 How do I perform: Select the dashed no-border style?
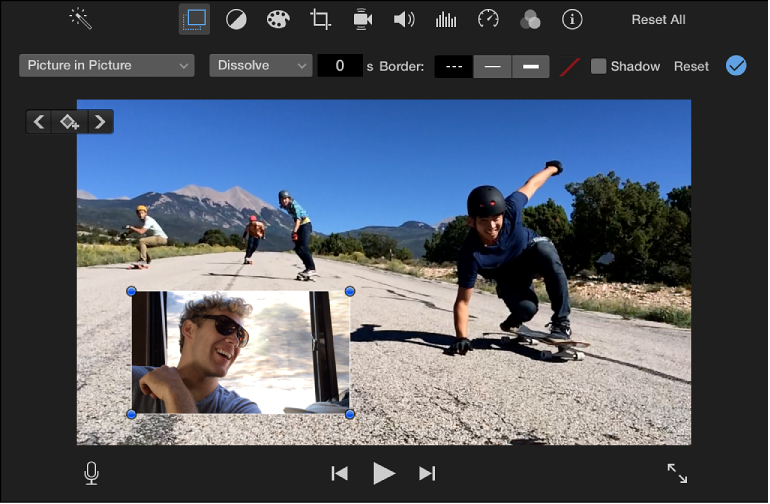454,66
